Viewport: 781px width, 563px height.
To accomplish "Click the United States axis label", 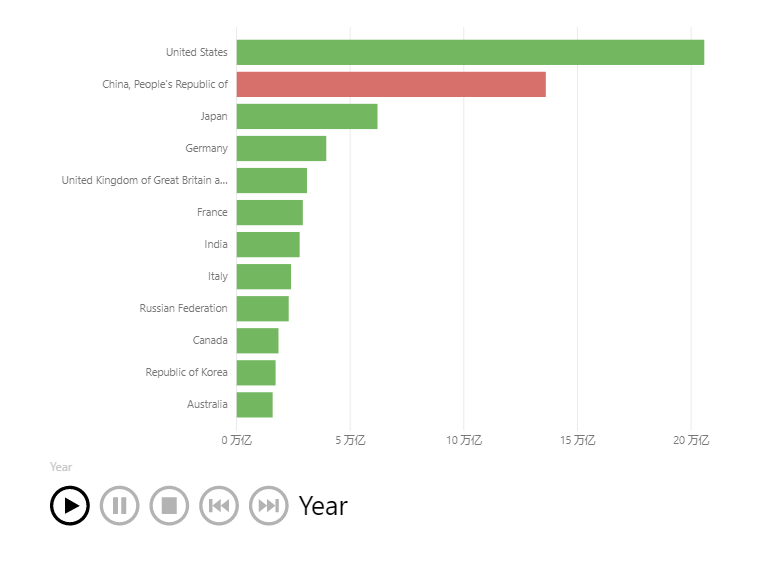I will pyautogui.click(x=196, y=52).
